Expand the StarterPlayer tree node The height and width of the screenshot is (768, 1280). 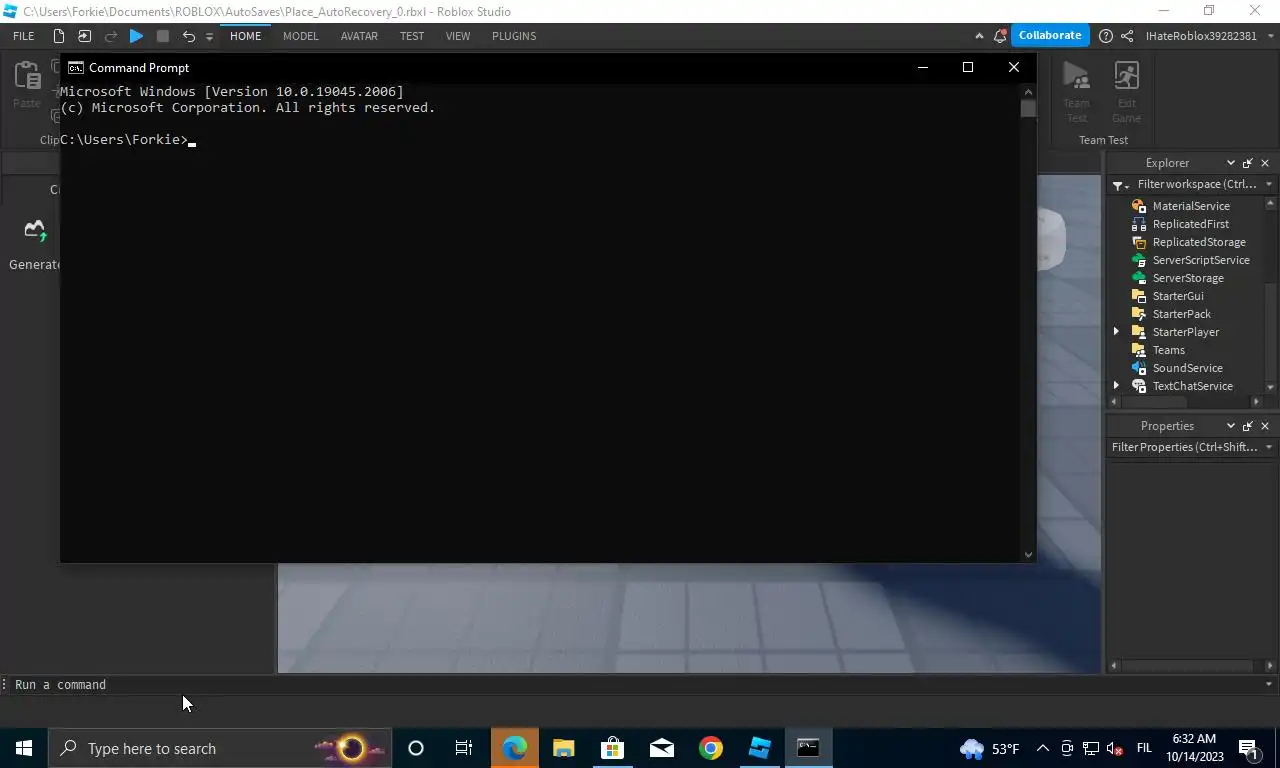(1117, 332)
